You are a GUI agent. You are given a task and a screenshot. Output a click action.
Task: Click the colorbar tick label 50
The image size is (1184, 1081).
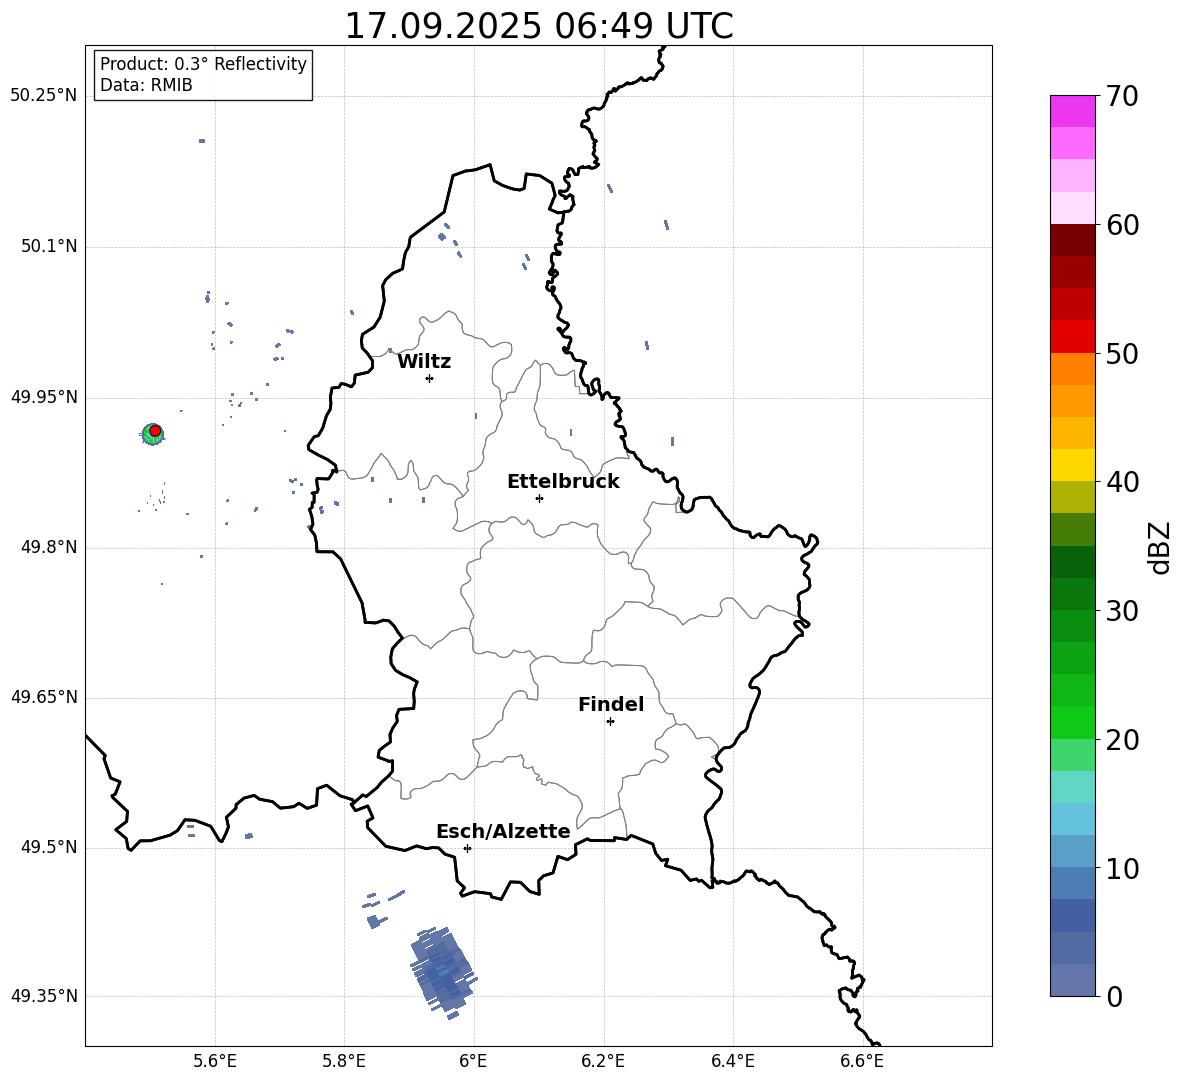pos(1122,353)
